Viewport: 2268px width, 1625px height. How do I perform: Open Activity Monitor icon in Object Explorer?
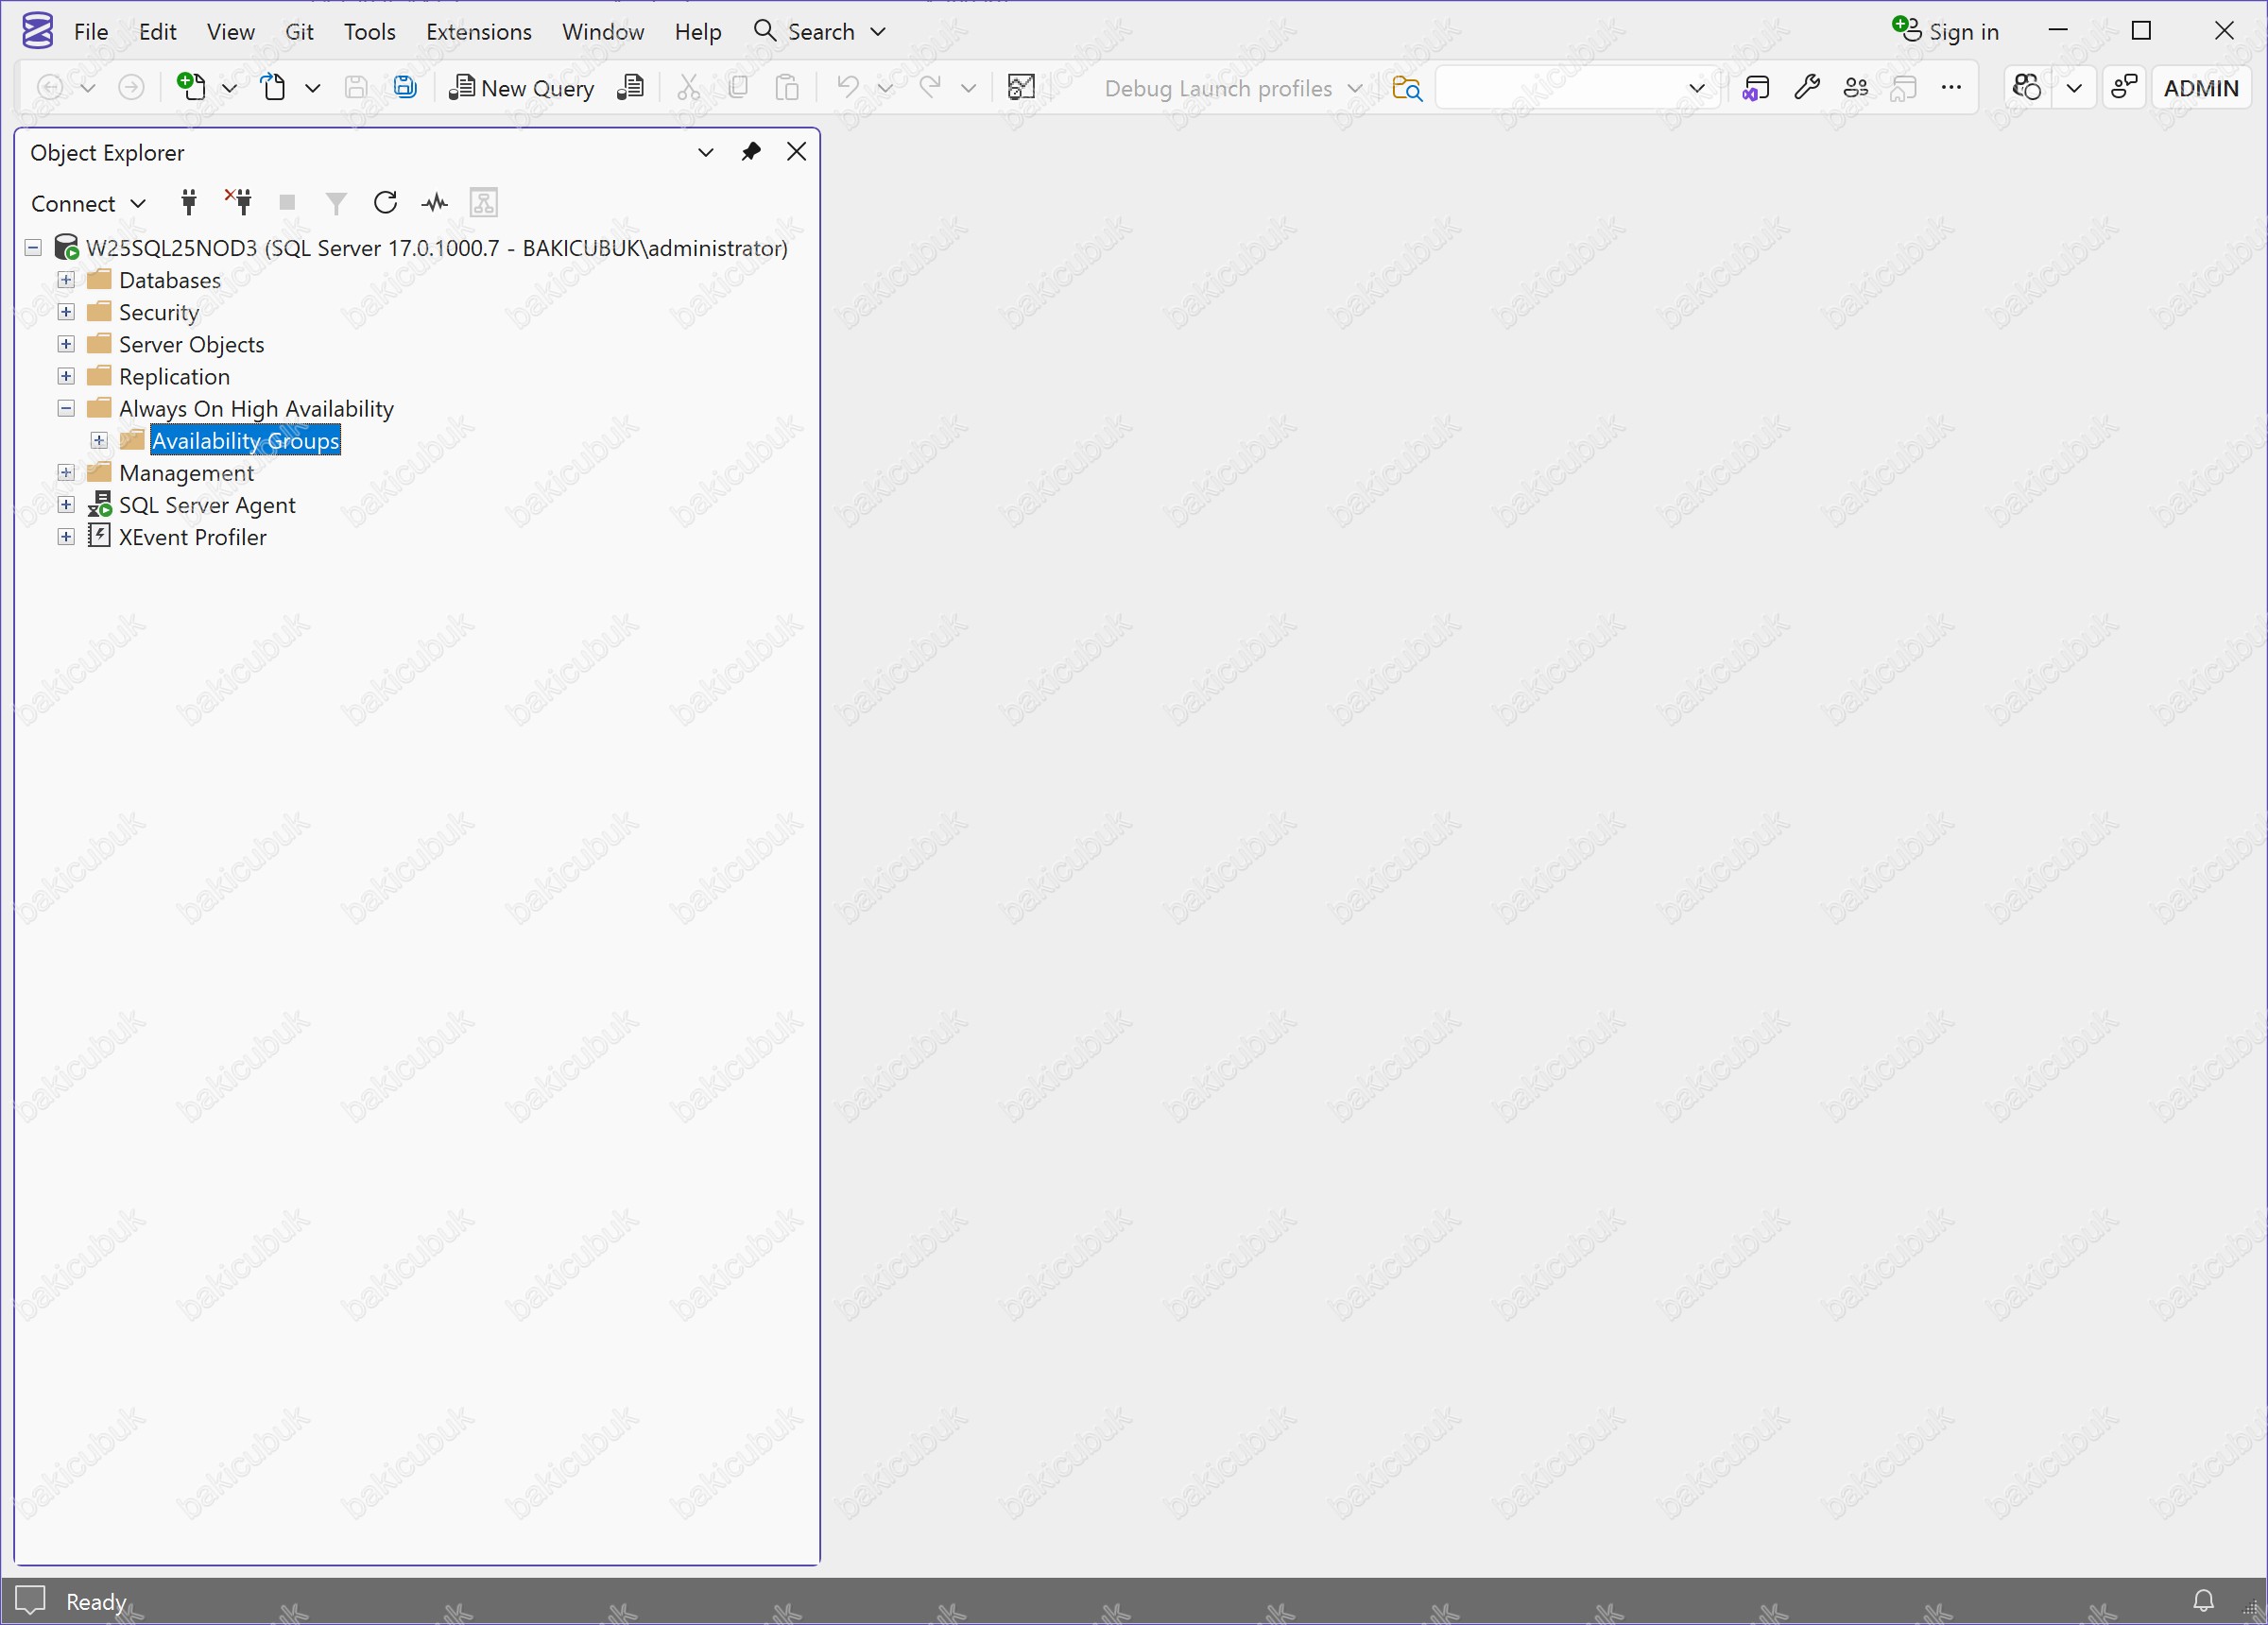point(434,203)
